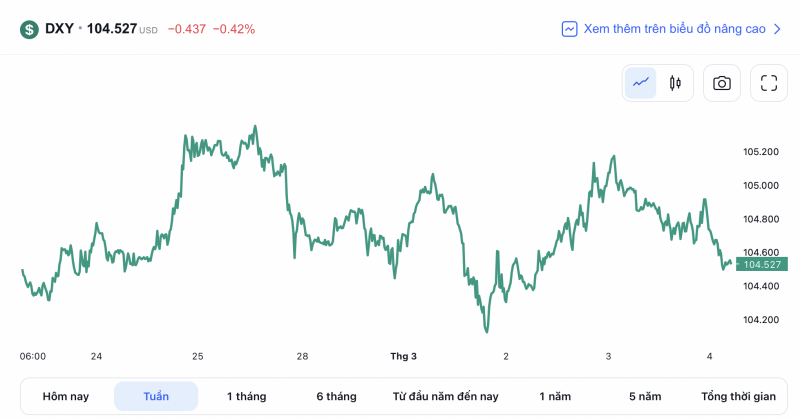Click the DXY symbol name

pyautogui.click(x=59, y=29)
